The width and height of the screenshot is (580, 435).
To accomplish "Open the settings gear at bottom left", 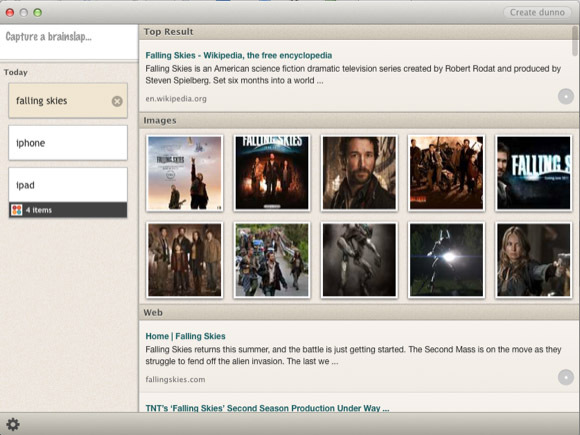I will (13, 424).
